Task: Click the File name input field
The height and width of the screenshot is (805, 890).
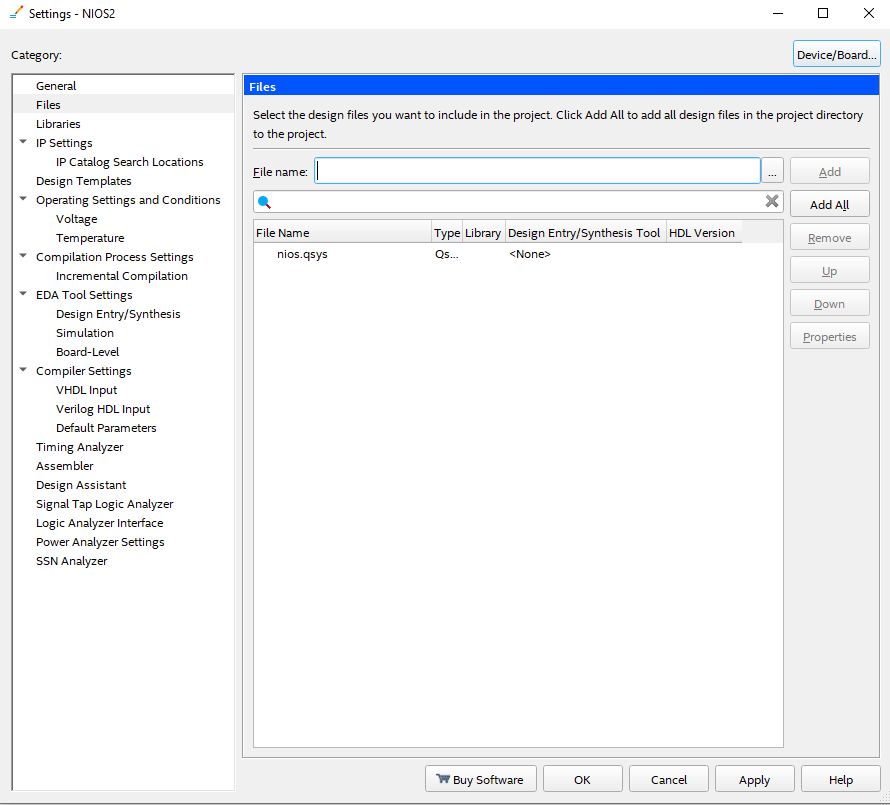Action: point(537,171)
